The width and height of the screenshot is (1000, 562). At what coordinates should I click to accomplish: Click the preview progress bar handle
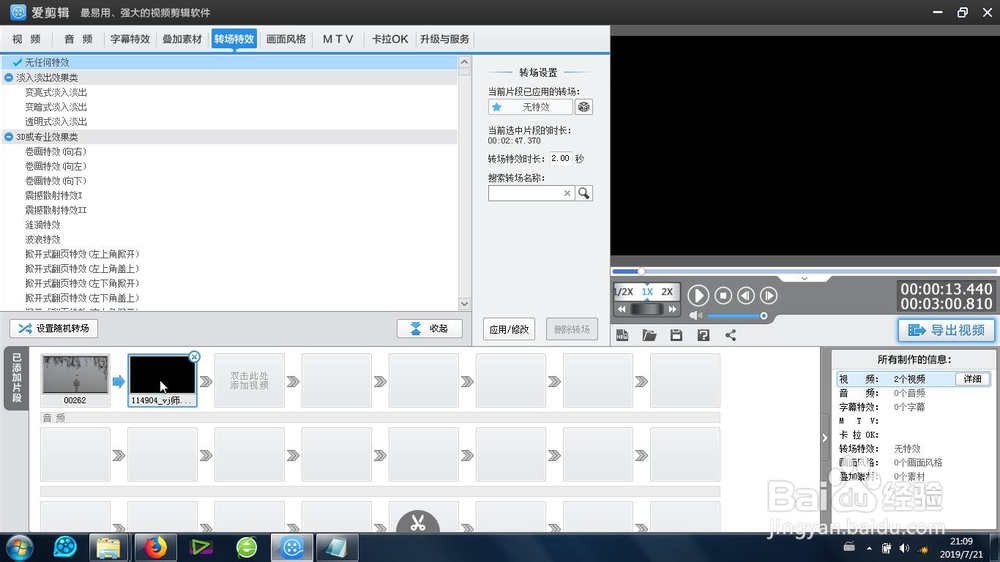pyautogui.click(x=641, y=272)
